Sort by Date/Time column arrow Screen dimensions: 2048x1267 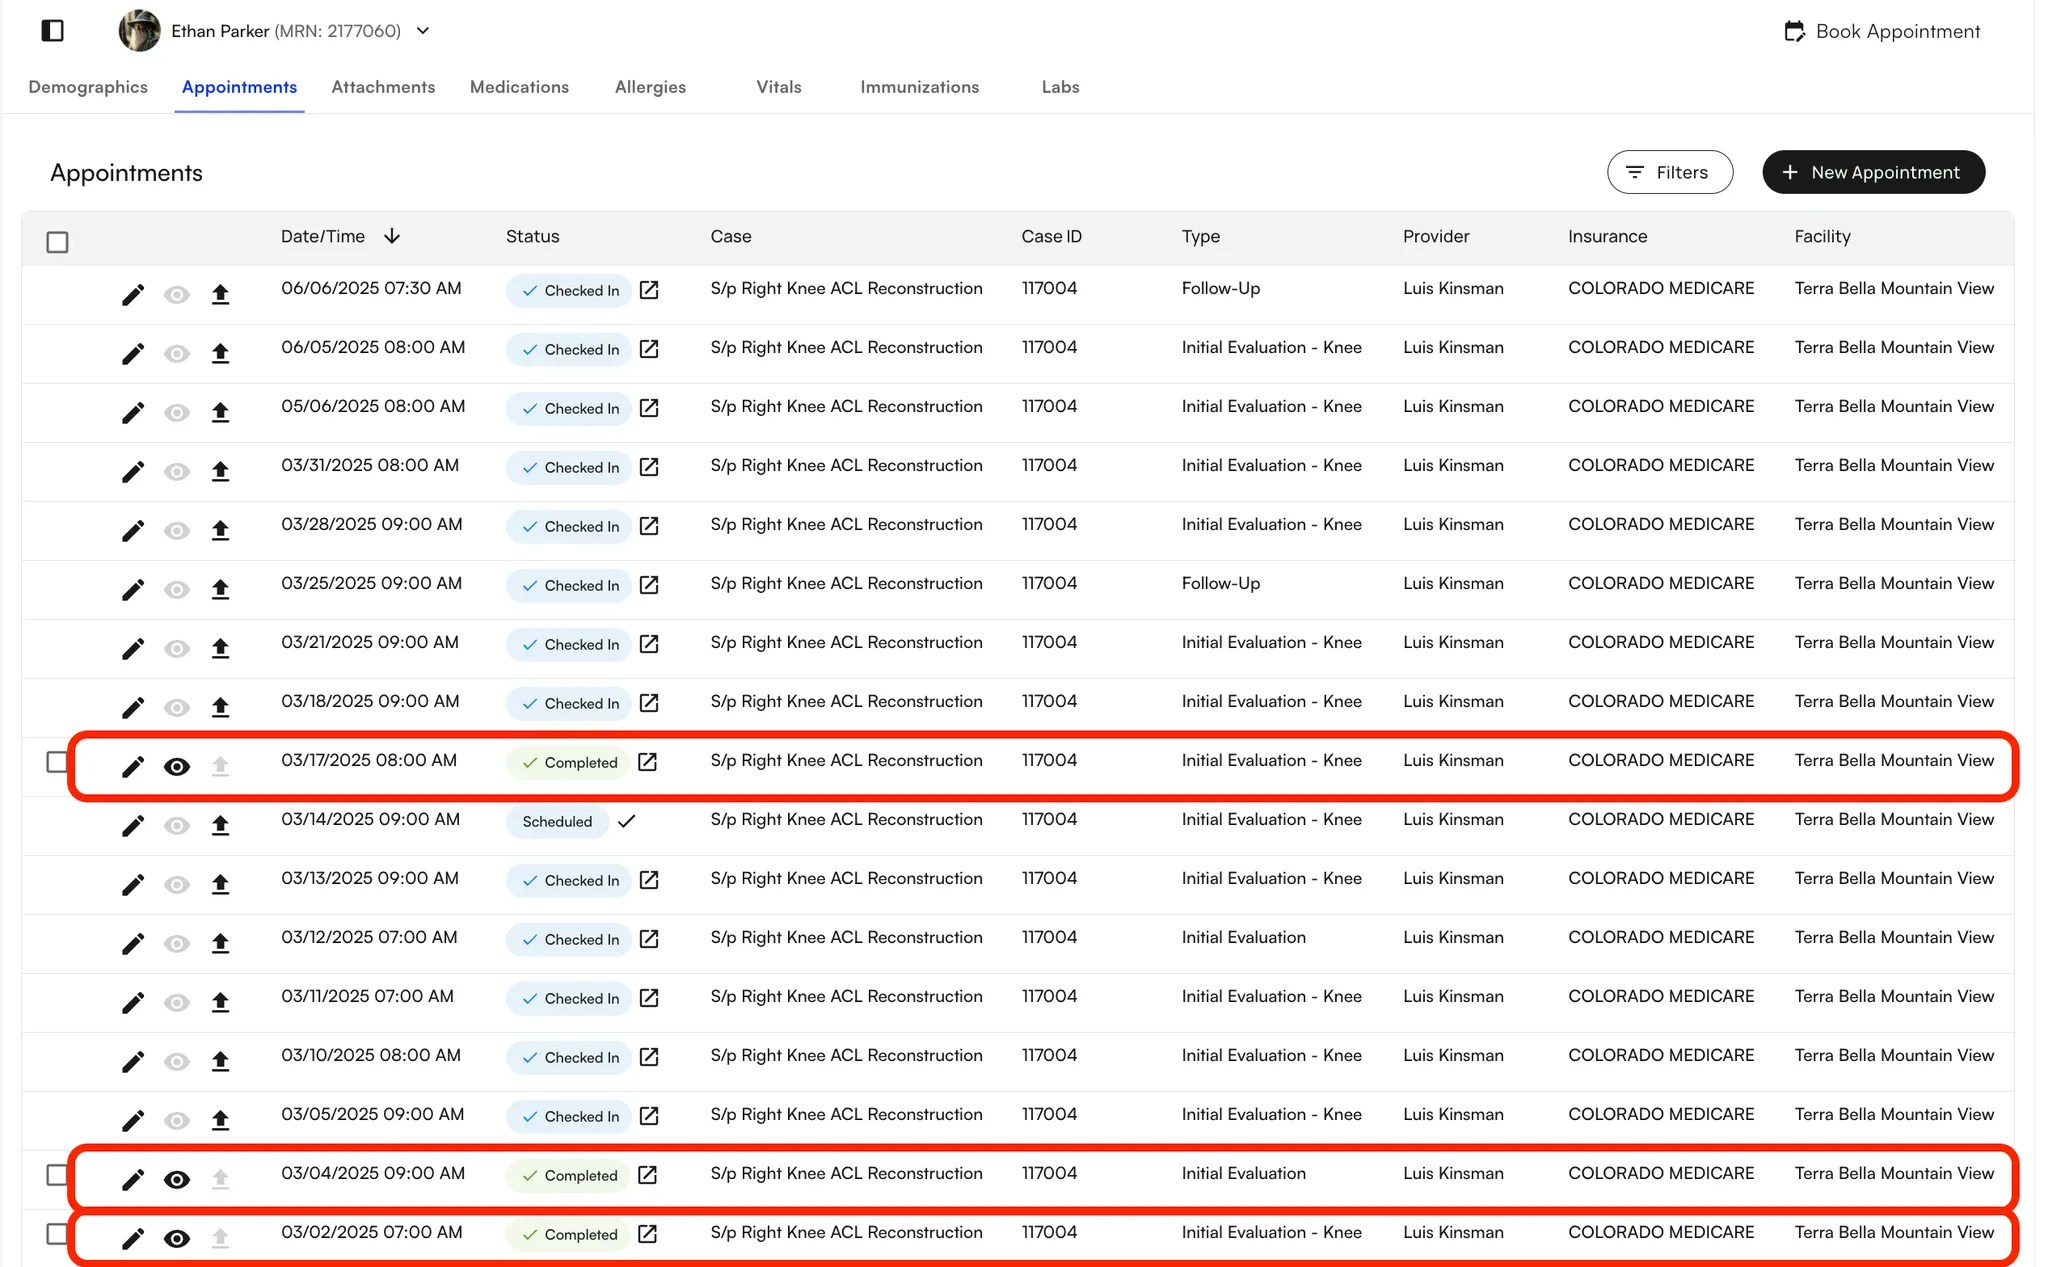[392, 236]
